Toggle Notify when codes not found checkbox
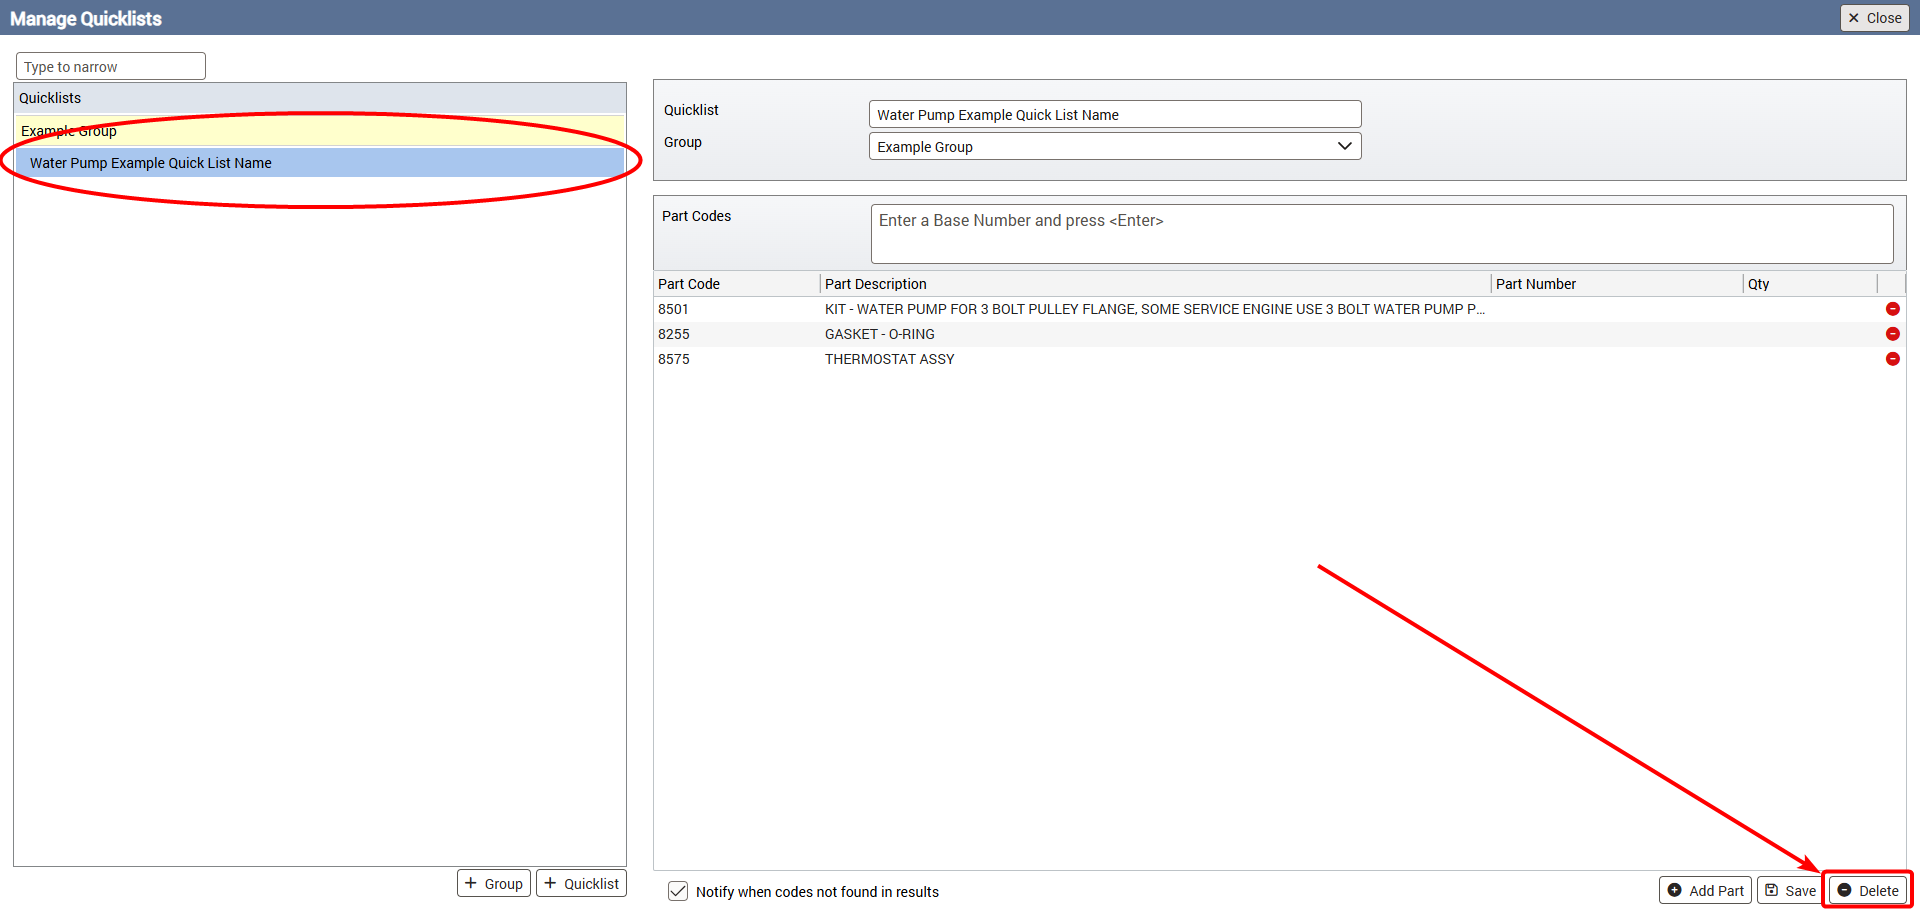 pos(678,891)
